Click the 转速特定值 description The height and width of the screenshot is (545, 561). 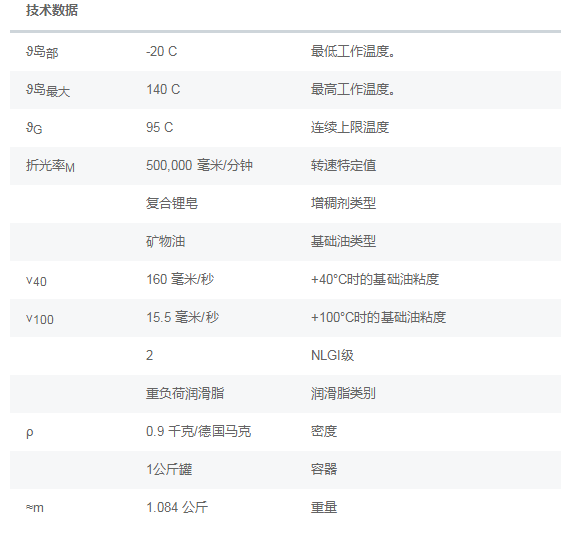point(343,165)
